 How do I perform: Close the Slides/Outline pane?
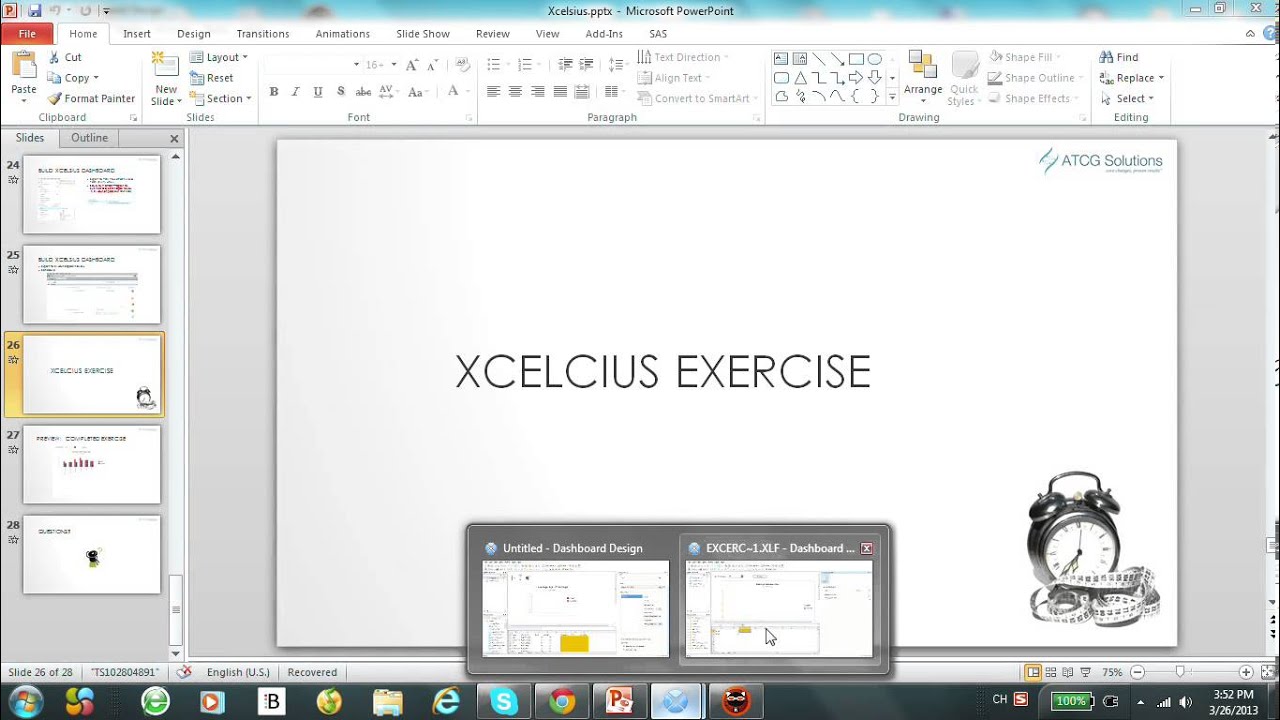174,139
